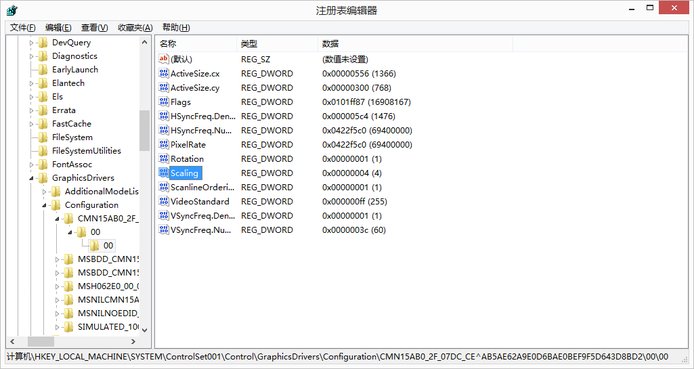Open the 编辑(E) menu
The height and width of the screenshot is (369, 694).
pyautogui.click(x=58, y=27)
